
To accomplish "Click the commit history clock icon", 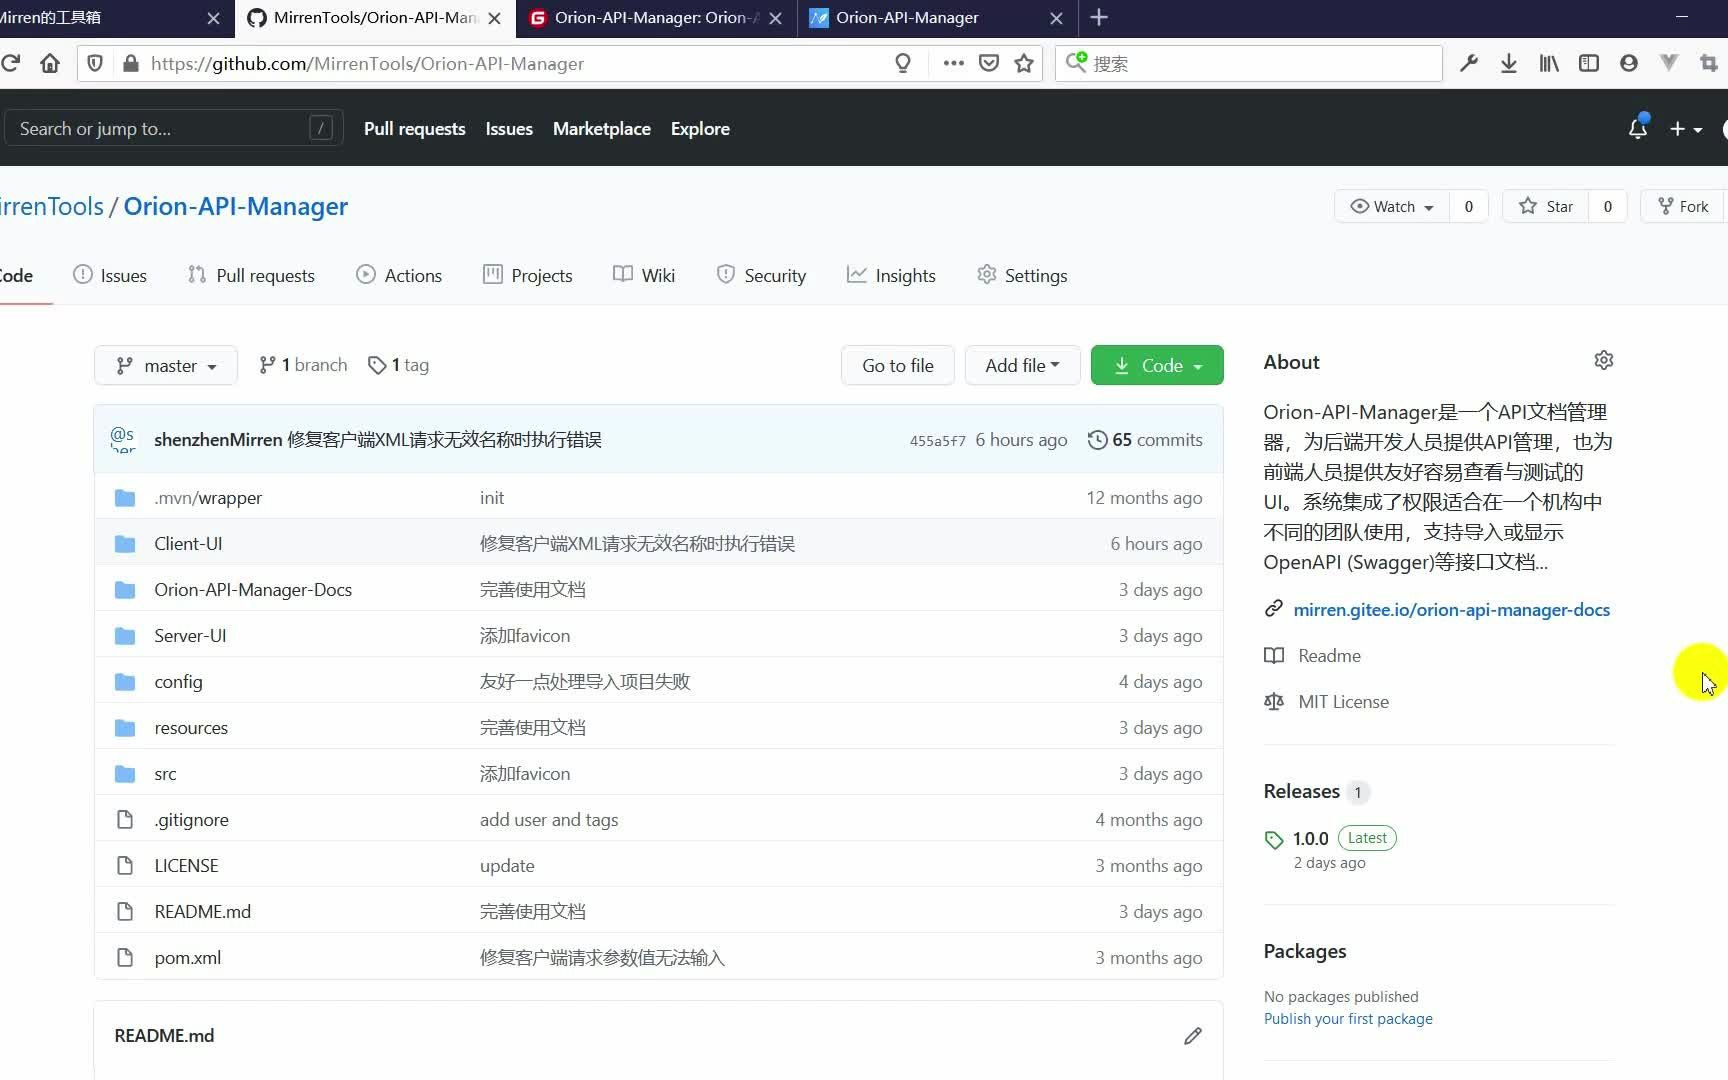I will tap(1097, 440).
